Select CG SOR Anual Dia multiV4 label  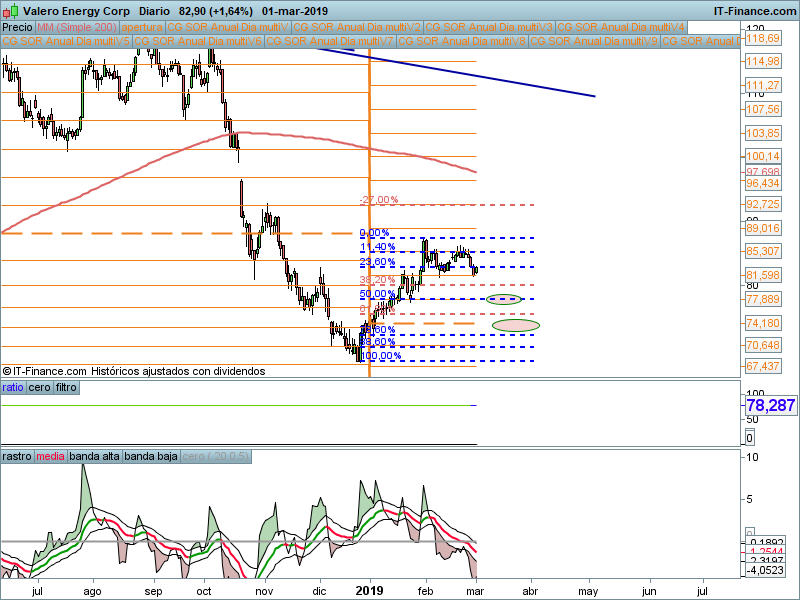click(621, 27)
